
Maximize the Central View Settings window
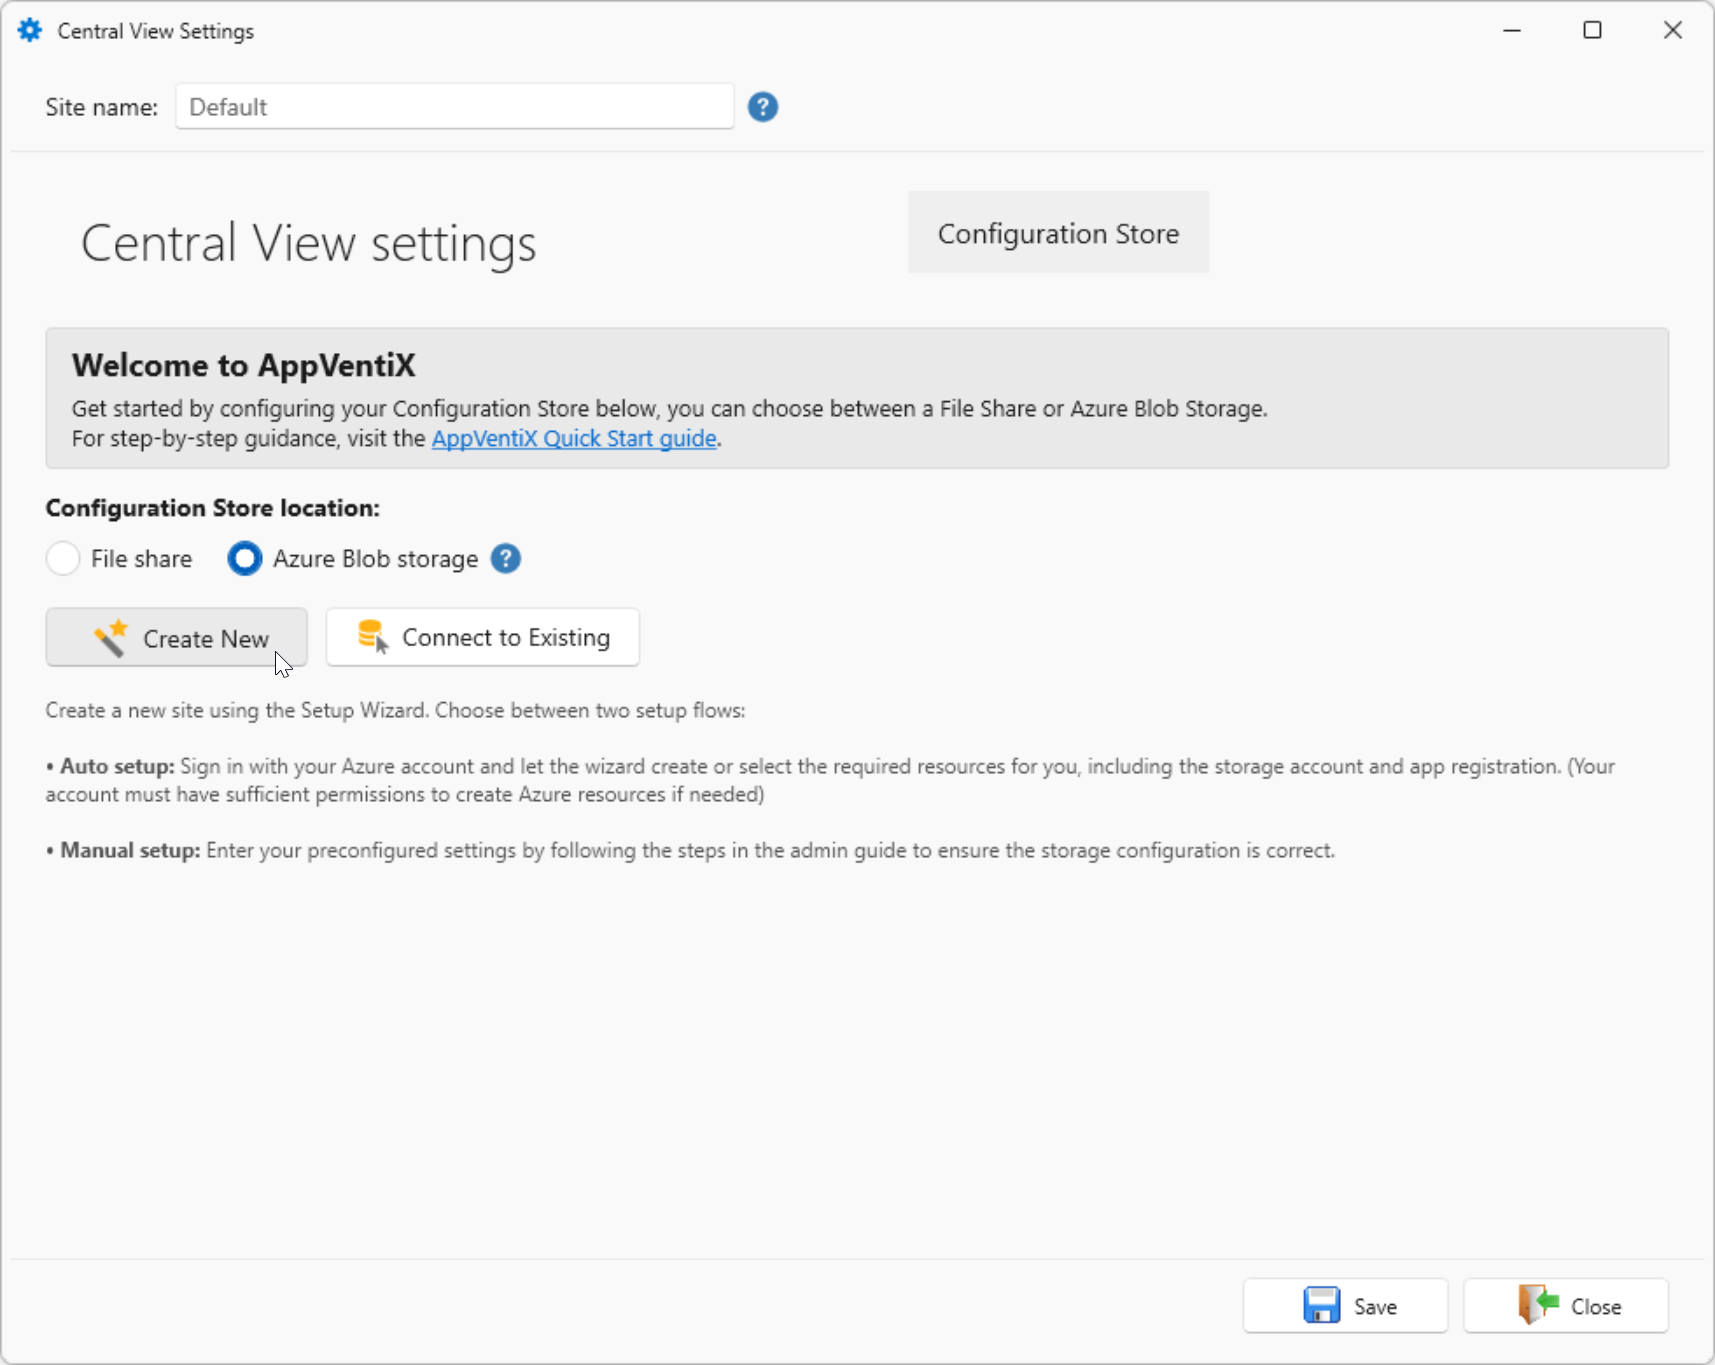pos(1592,30)
